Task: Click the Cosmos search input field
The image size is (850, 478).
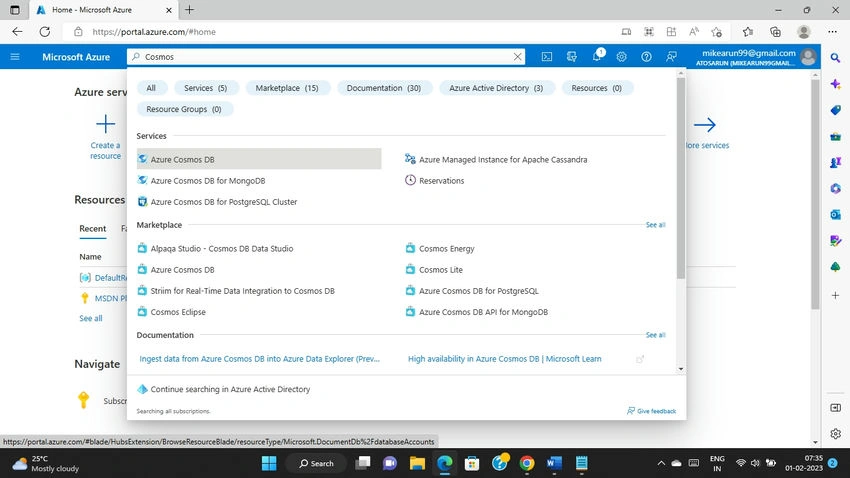Action: pos(325,56)
